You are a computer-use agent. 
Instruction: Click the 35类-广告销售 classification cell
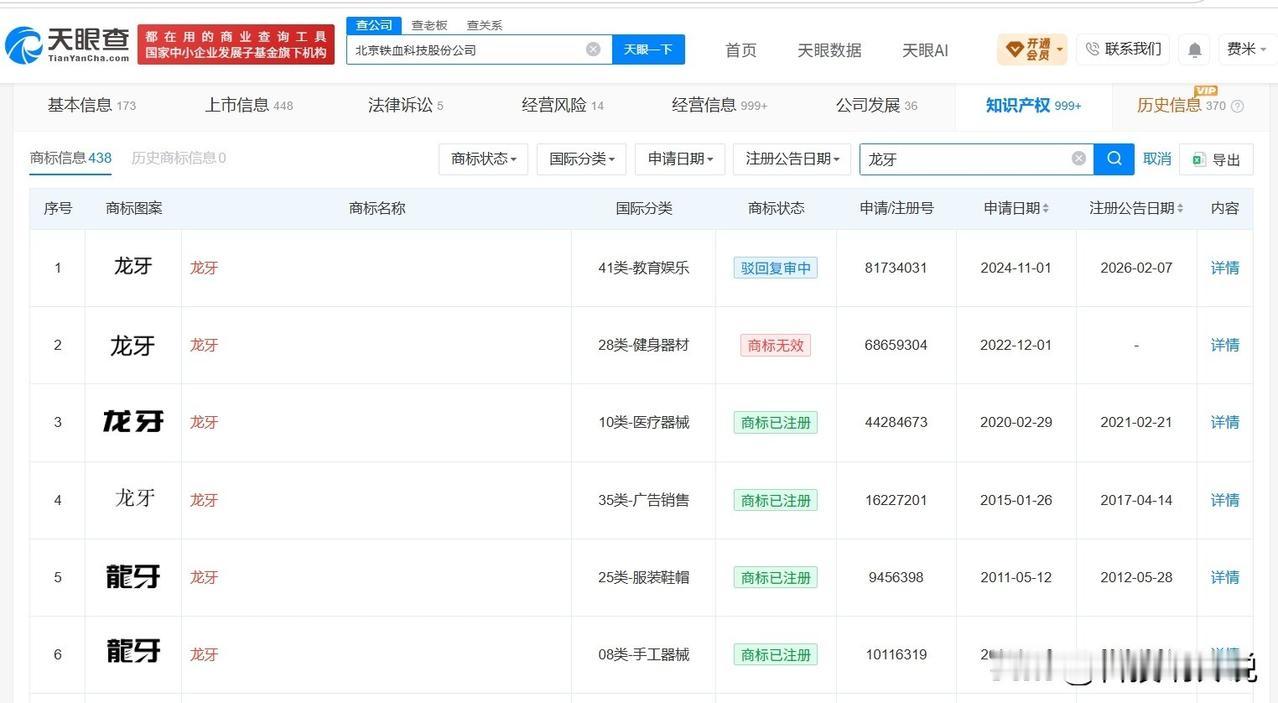click(644, 500)
